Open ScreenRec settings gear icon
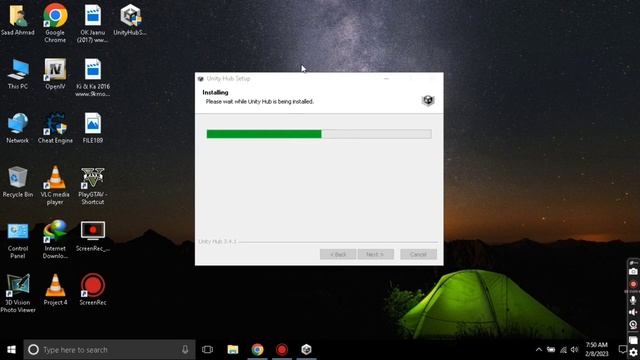 [633, 353]
